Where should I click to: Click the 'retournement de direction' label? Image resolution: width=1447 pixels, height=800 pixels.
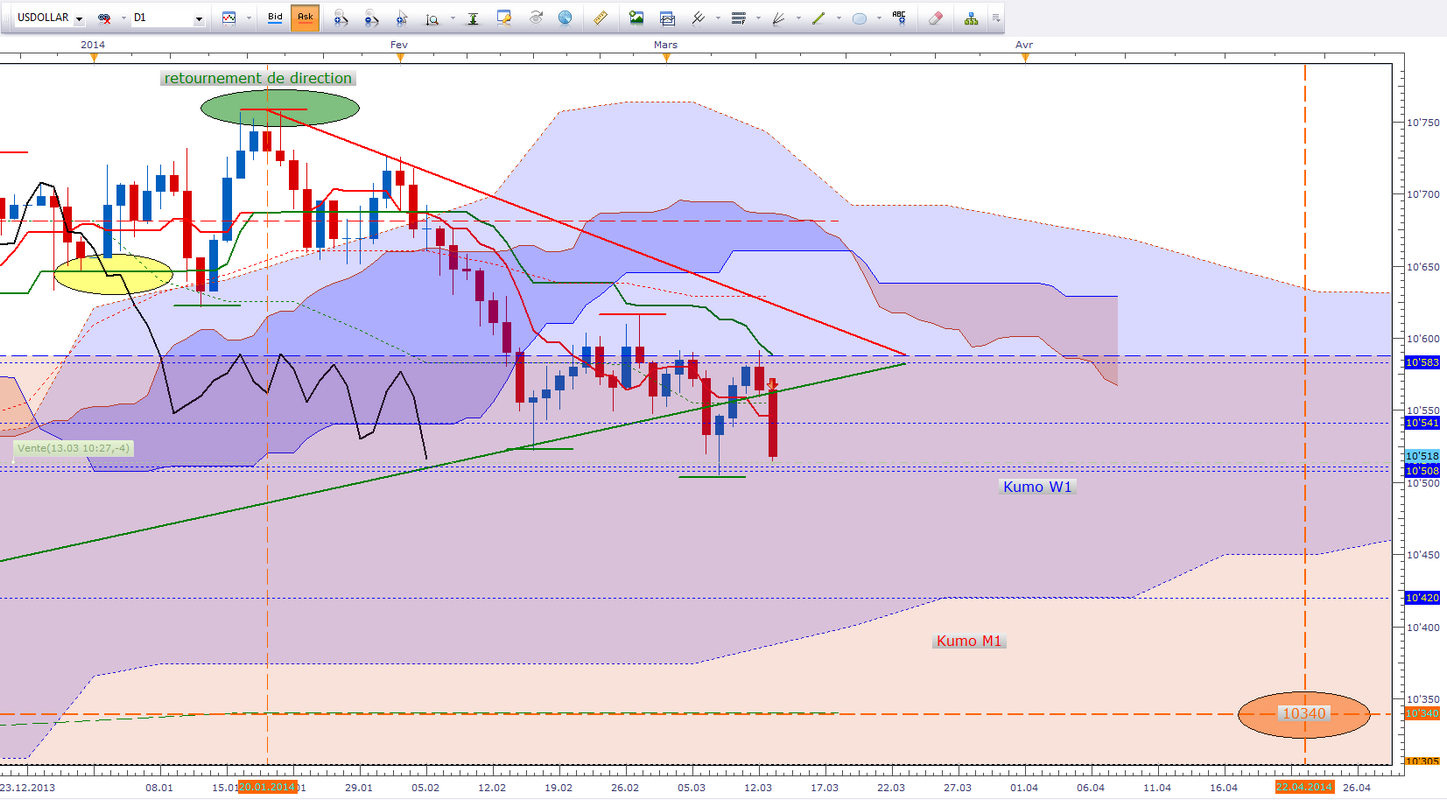(258, 78)
